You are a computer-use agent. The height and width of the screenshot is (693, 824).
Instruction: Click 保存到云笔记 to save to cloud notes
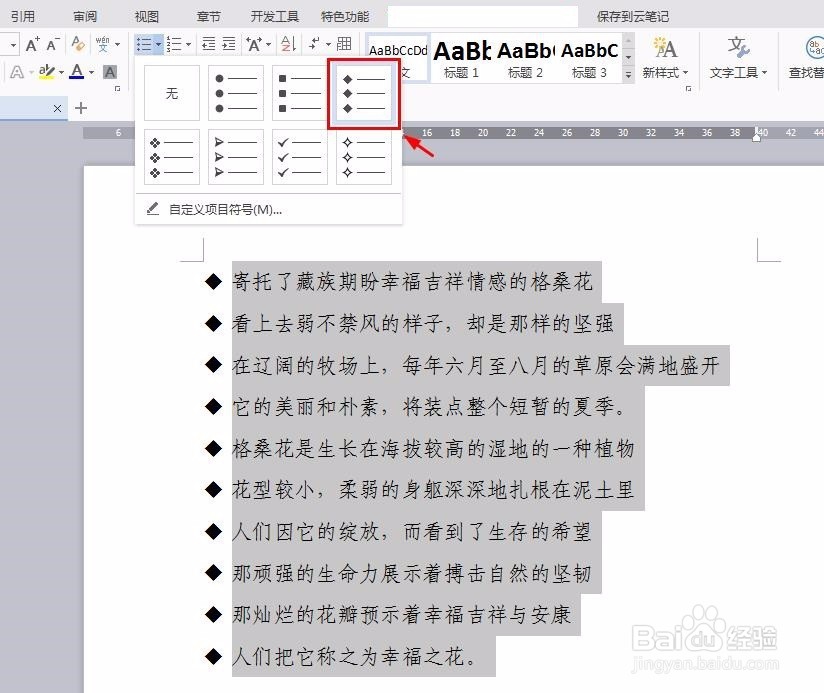click(633, 15)
